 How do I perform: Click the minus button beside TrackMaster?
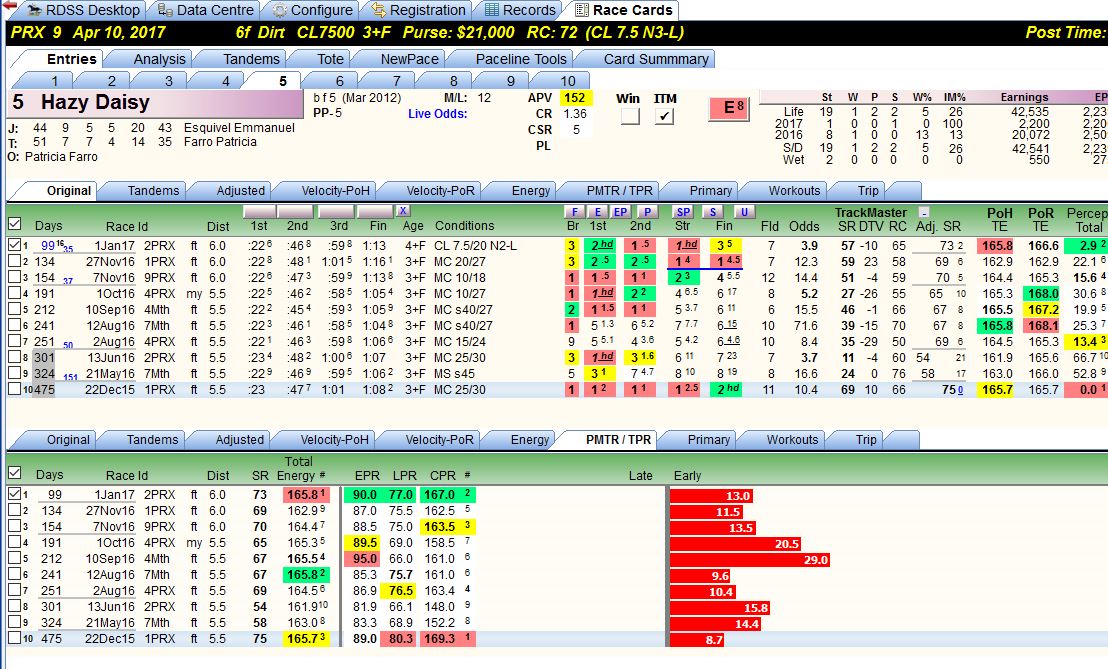[923, 212]
